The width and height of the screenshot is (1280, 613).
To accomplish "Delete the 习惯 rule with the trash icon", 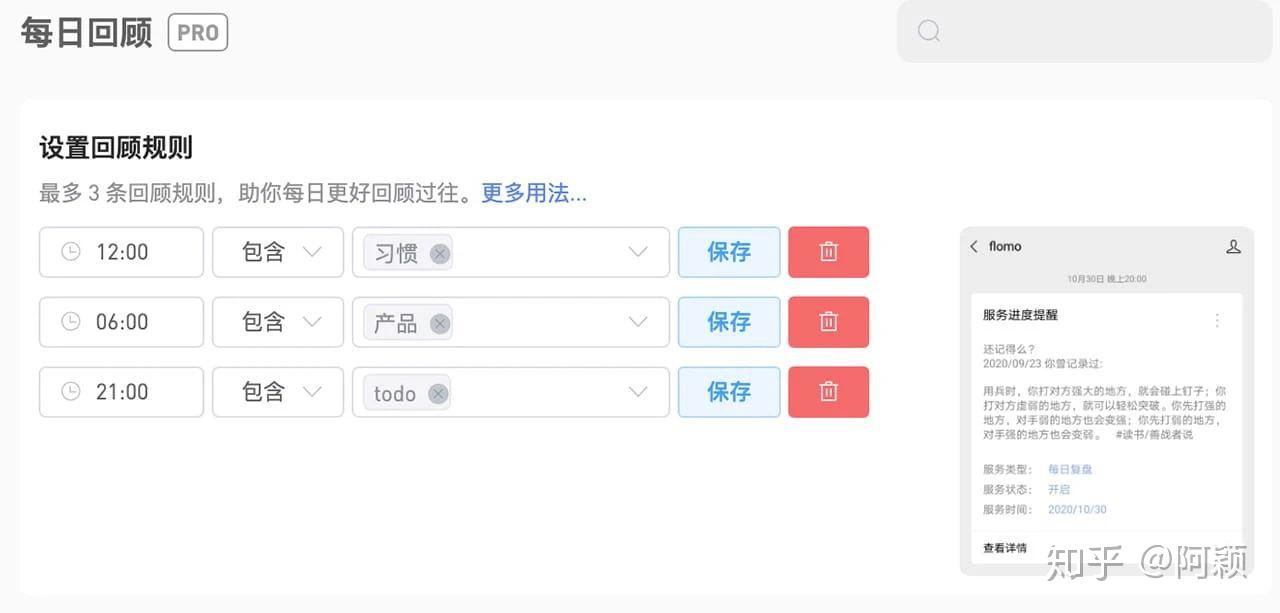I will click(x=828, y=252).
